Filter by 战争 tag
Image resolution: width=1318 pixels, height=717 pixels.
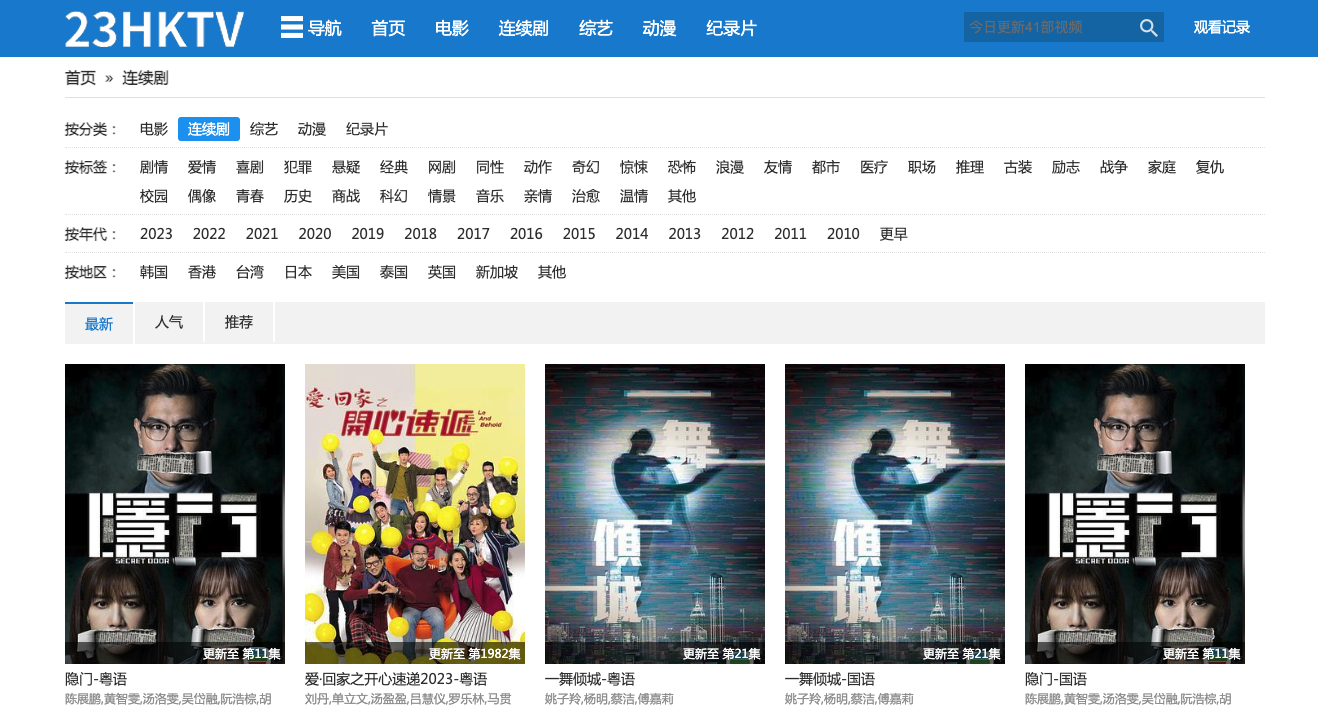pos(1114,167)
